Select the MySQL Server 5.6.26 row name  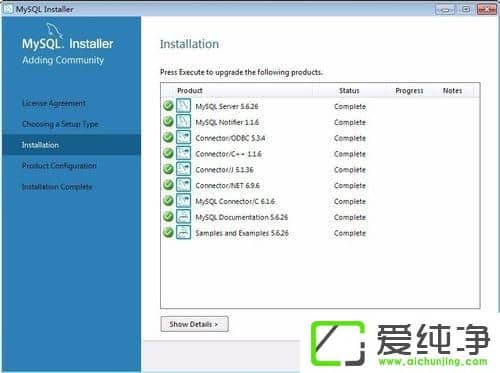(x=227, y=106)
